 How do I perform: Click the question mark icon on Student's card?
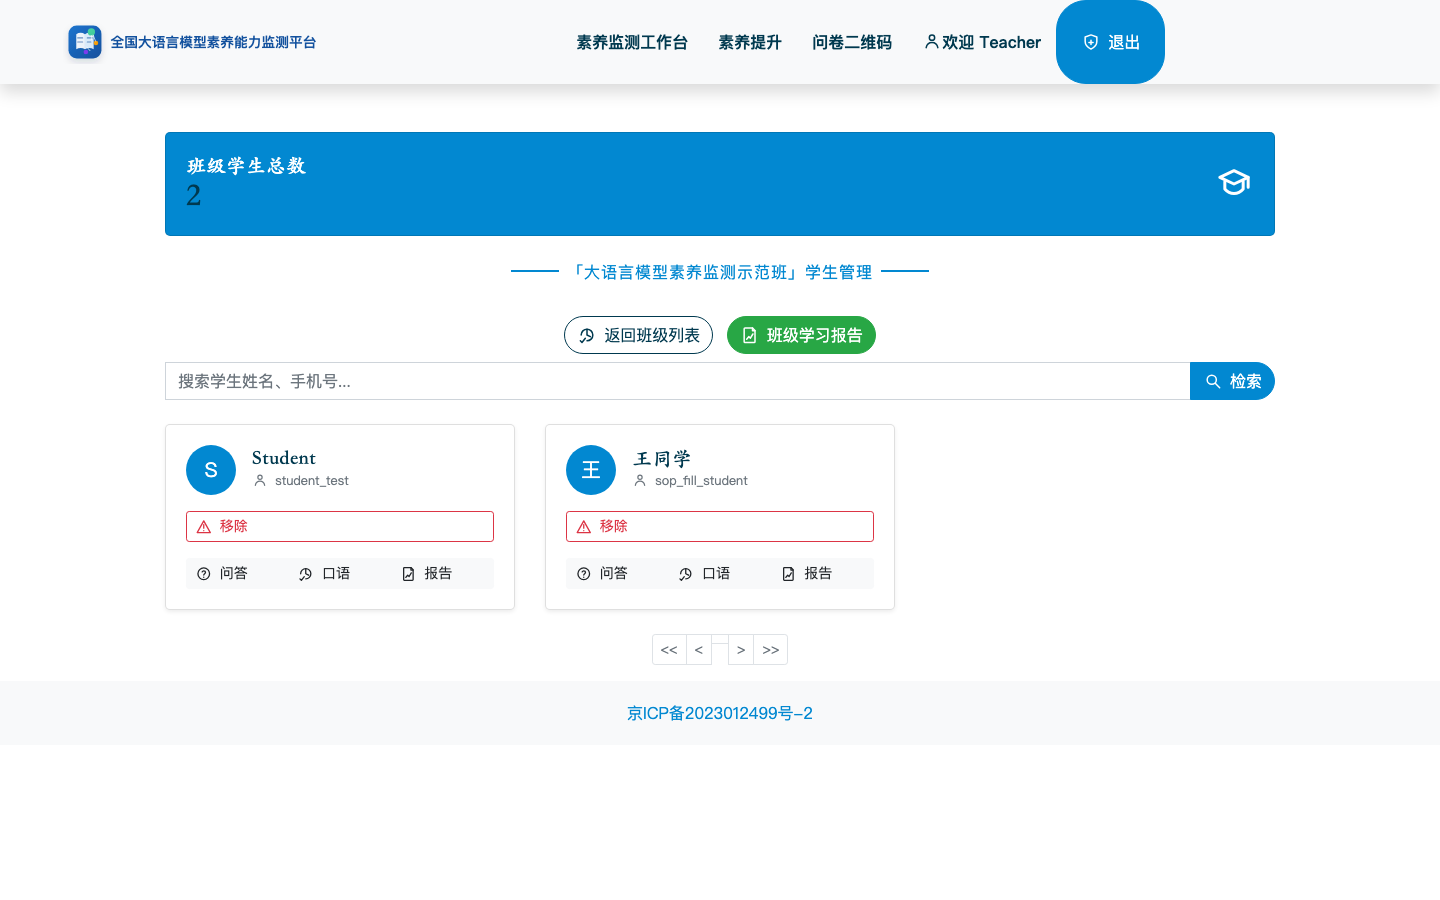click(x=204, y=574)
